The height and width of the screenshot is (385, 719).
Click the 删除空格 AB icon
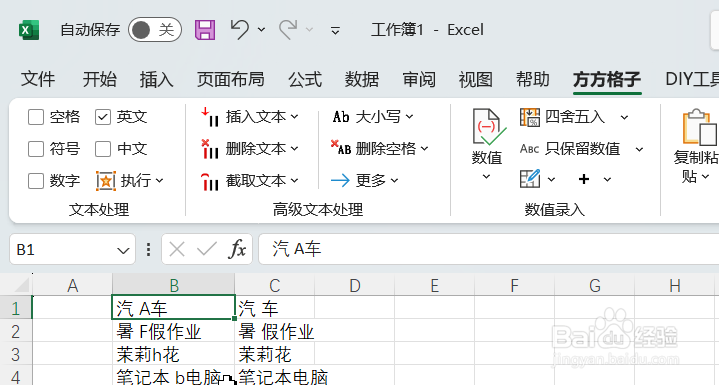click(341, 148)
